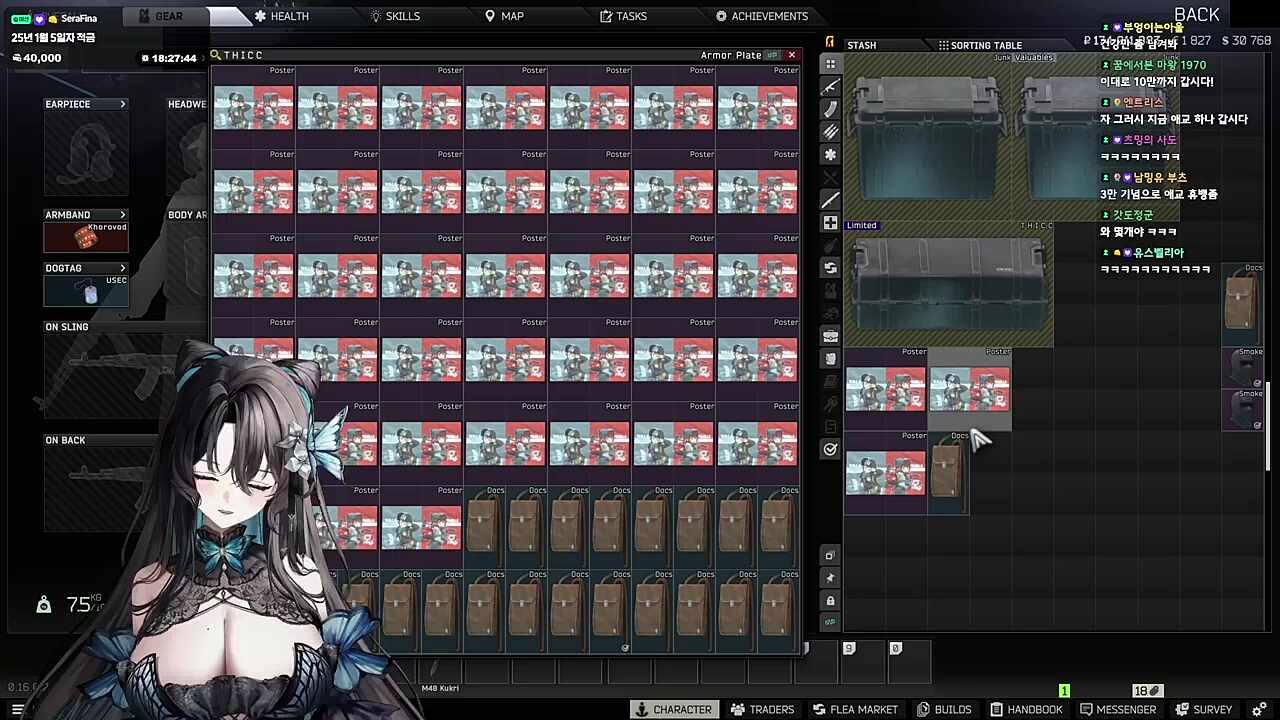Select the first Junk box in stash

click(928, 137)
